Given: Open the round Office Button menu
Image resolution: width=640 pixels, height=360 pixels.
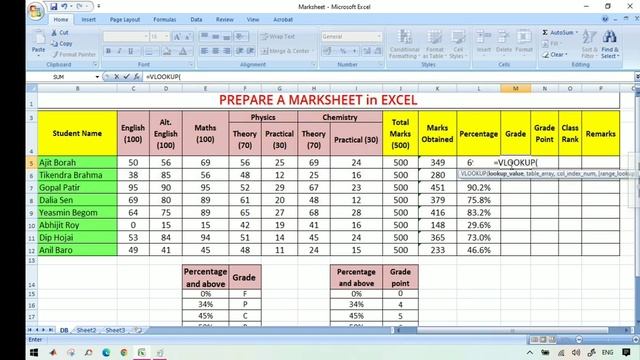Looking at the screenshot, I should (36, 11).
